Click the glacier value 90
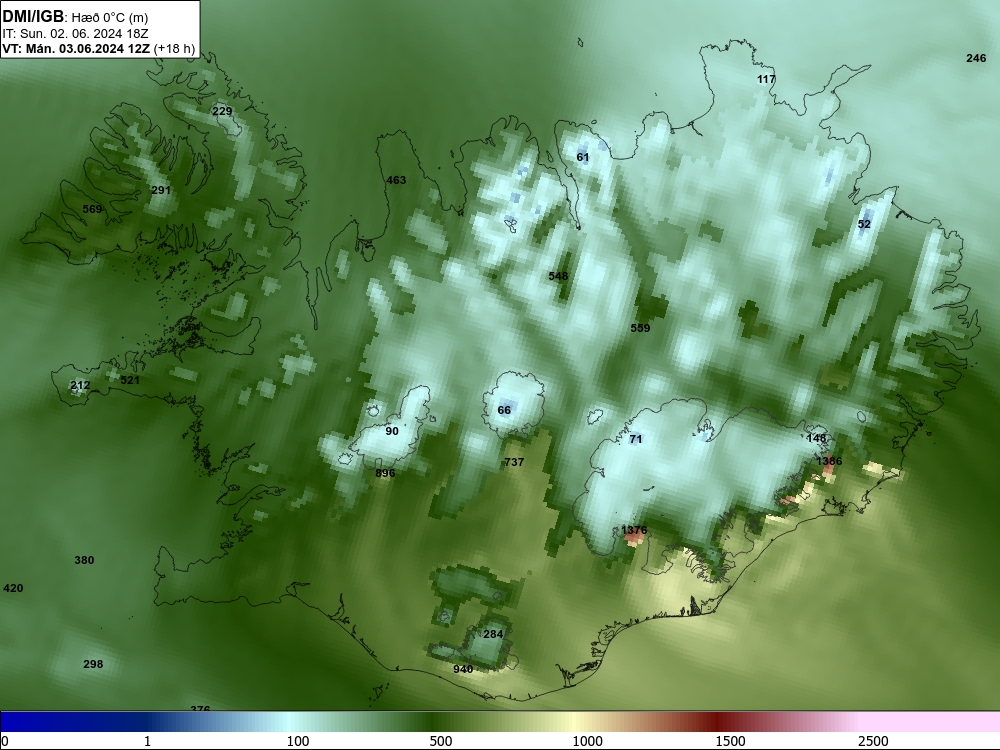 pyautogui.click(x=392, y=431)
